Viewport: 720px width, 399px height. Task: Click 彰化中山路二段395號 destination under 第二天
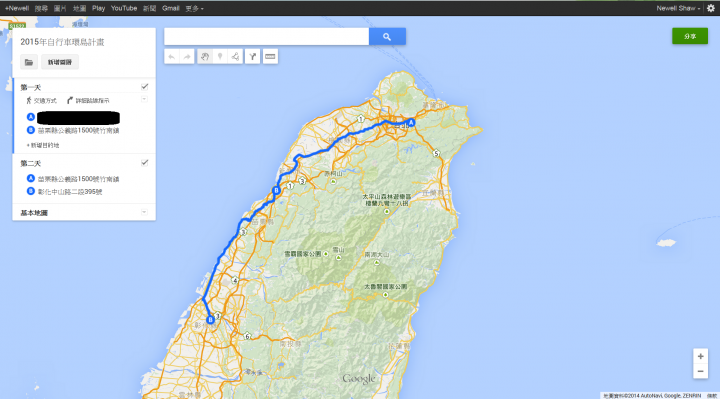click(70, 191)
